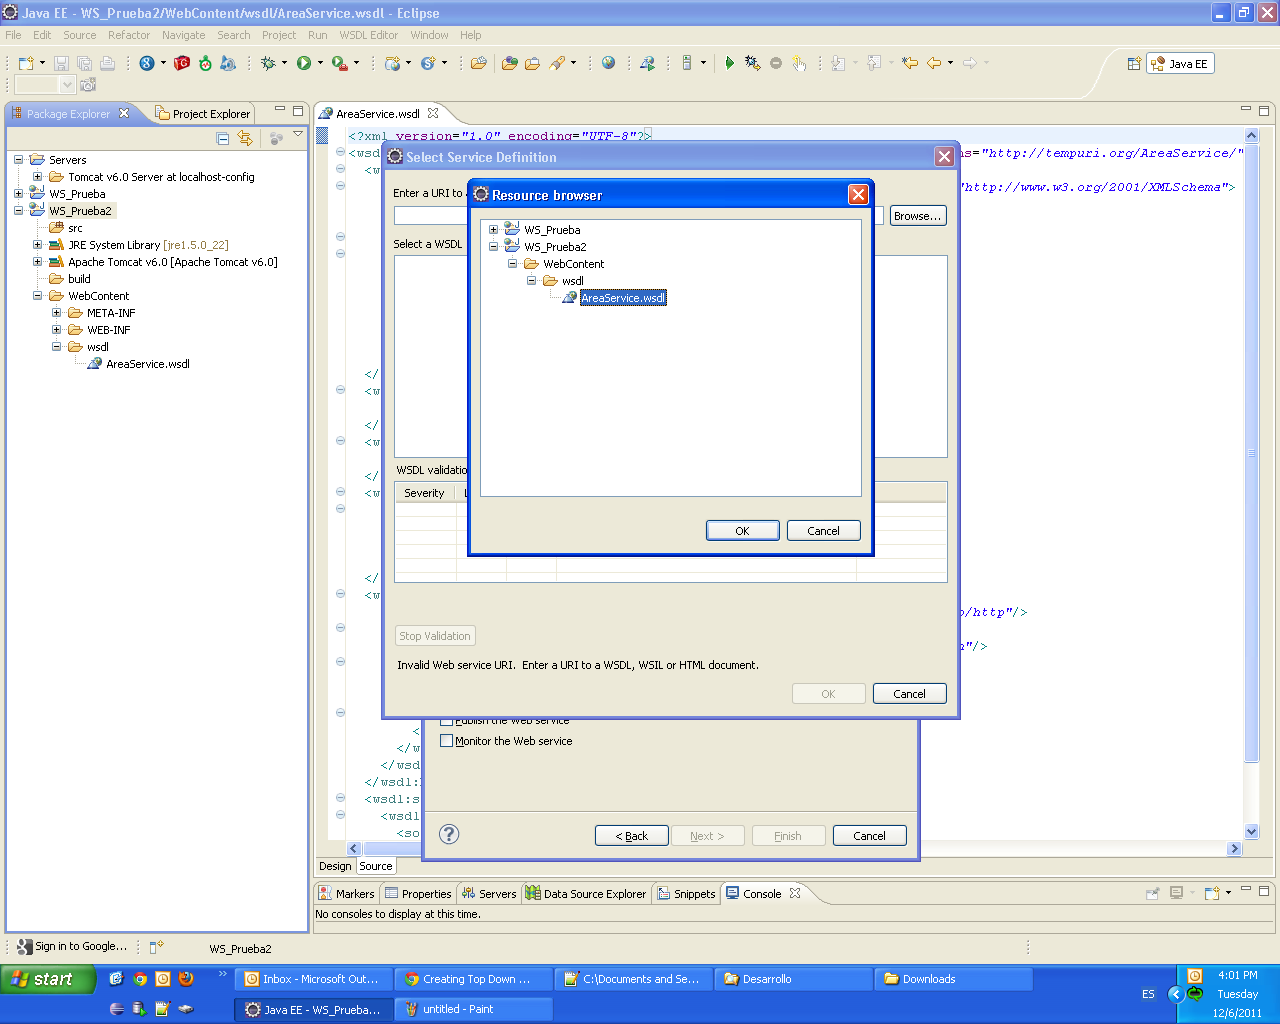Click the Print icon in main toolbar
Screen dimensions: 1280x1024
107,63
